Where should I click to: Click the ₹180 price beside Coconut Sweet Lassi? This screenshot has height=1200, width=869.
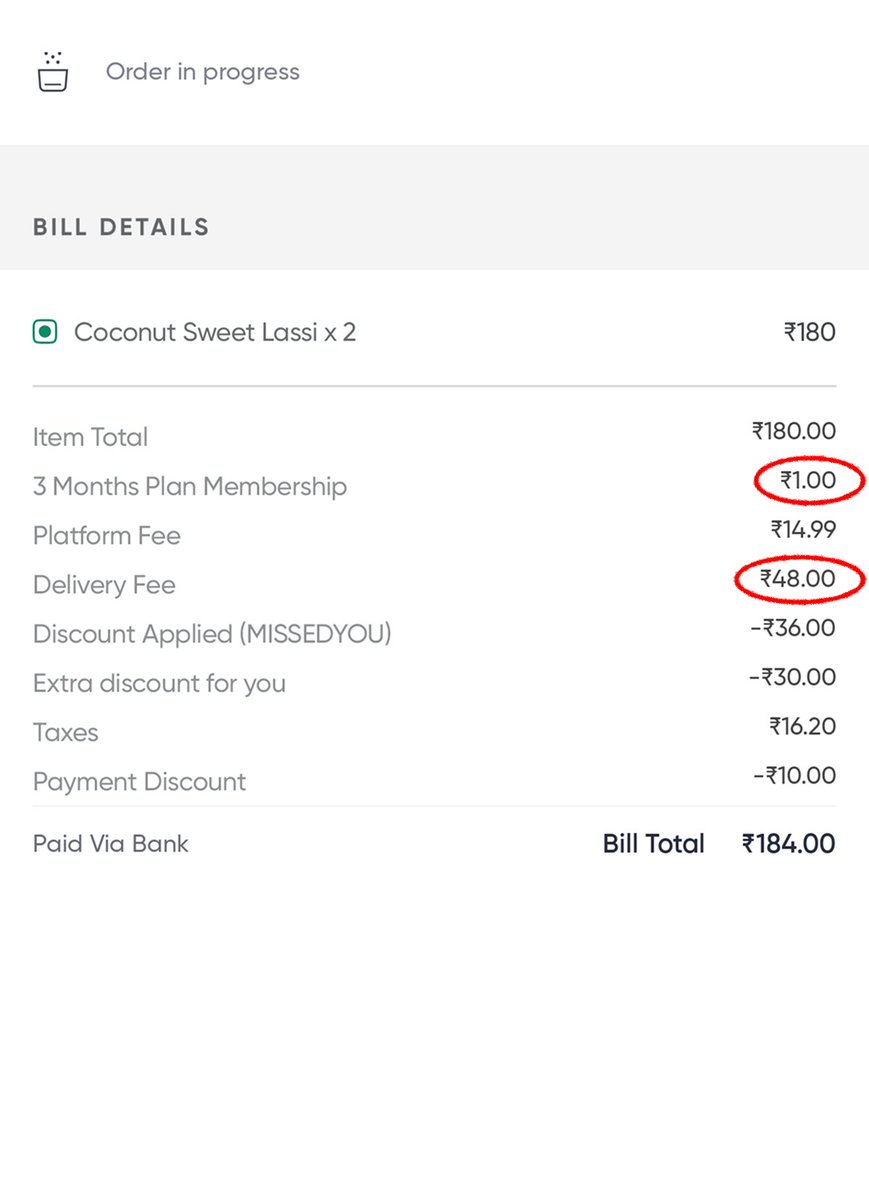[x=809, y=332]
